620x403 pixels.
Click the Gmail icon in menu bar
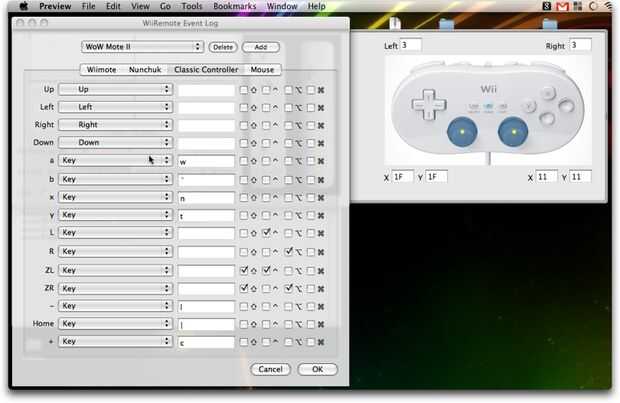tap(562, 6)
